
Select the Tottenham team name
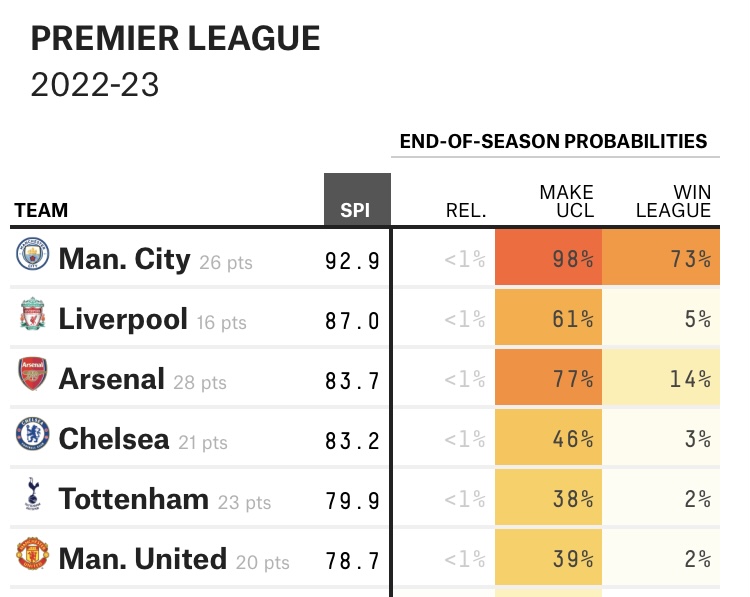click(x=133, y=498)
